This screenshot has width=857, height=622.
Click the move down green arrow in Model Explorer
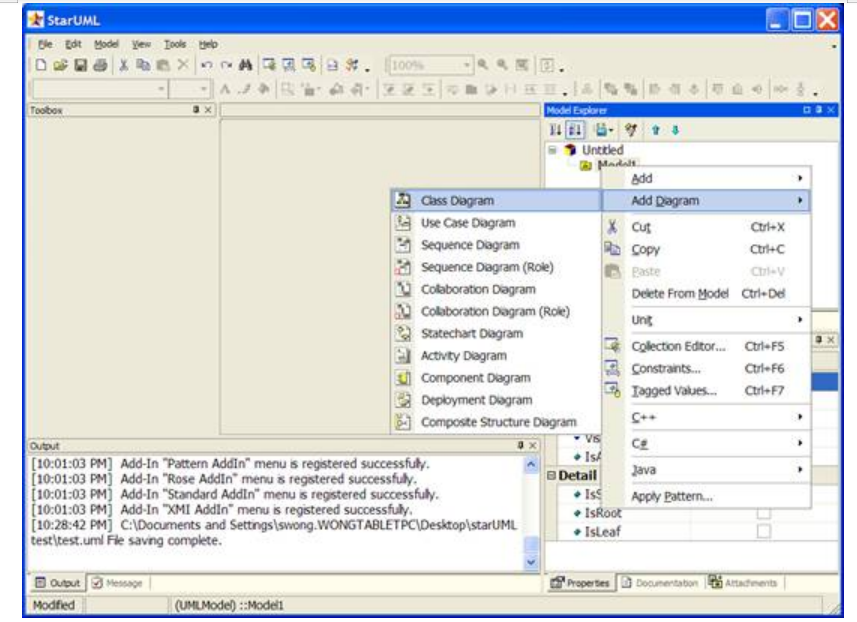tap(675, 130)
